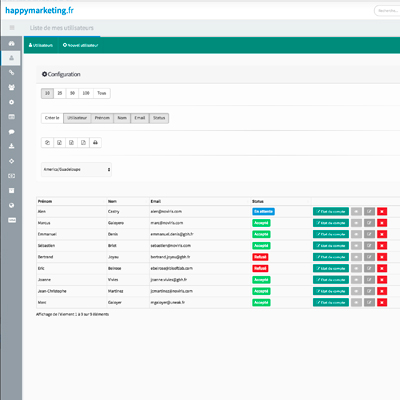Open the group of people sidebar icon

tap(11, 87)
